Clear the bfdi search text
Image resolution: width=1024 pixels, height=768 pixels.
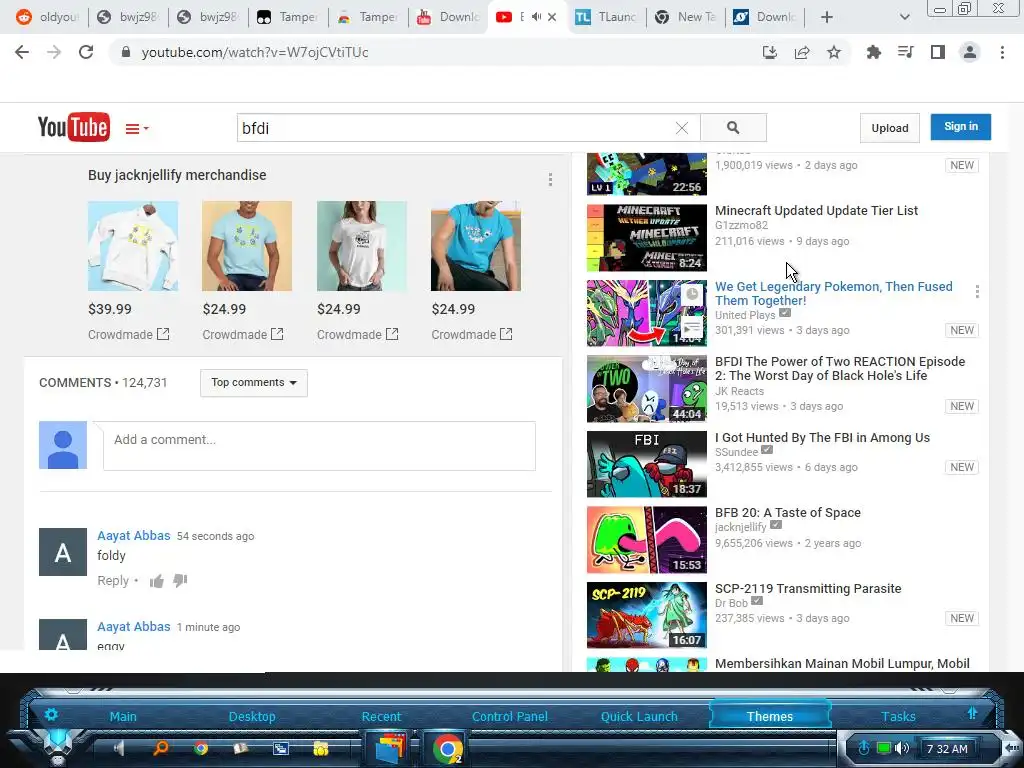tap(682, 128)
